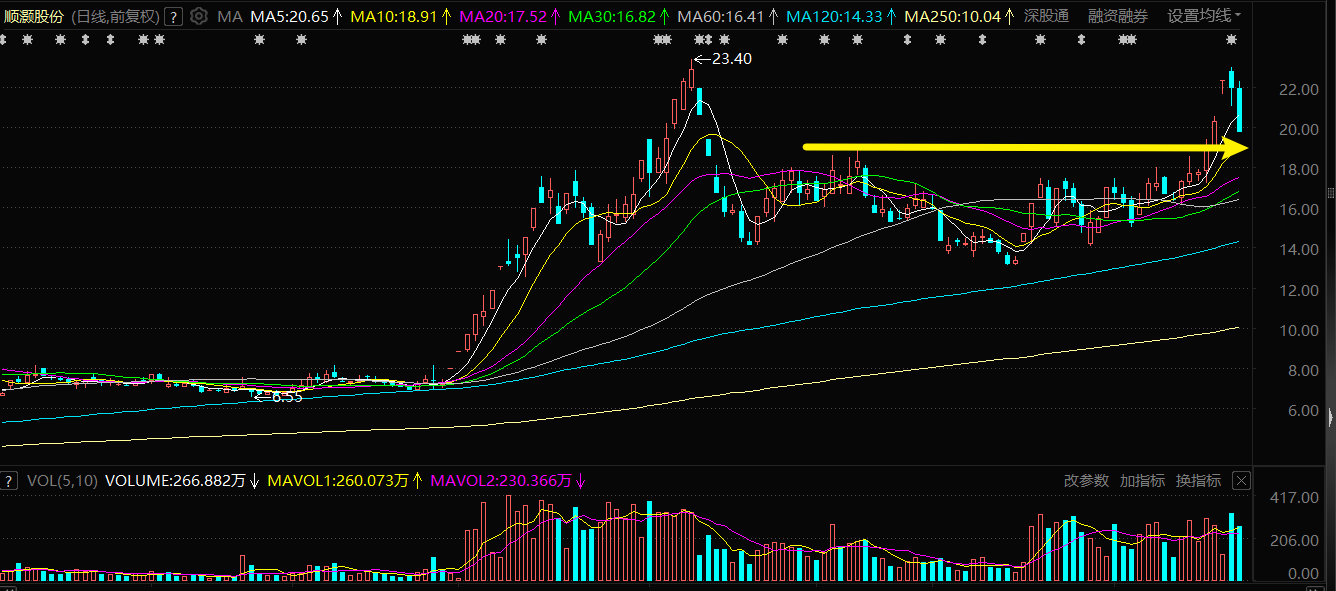Click the yellow horizontal arrow drawn on the chart
1336x591 pixels.
pyautogui.click(x=1026, y=148)
